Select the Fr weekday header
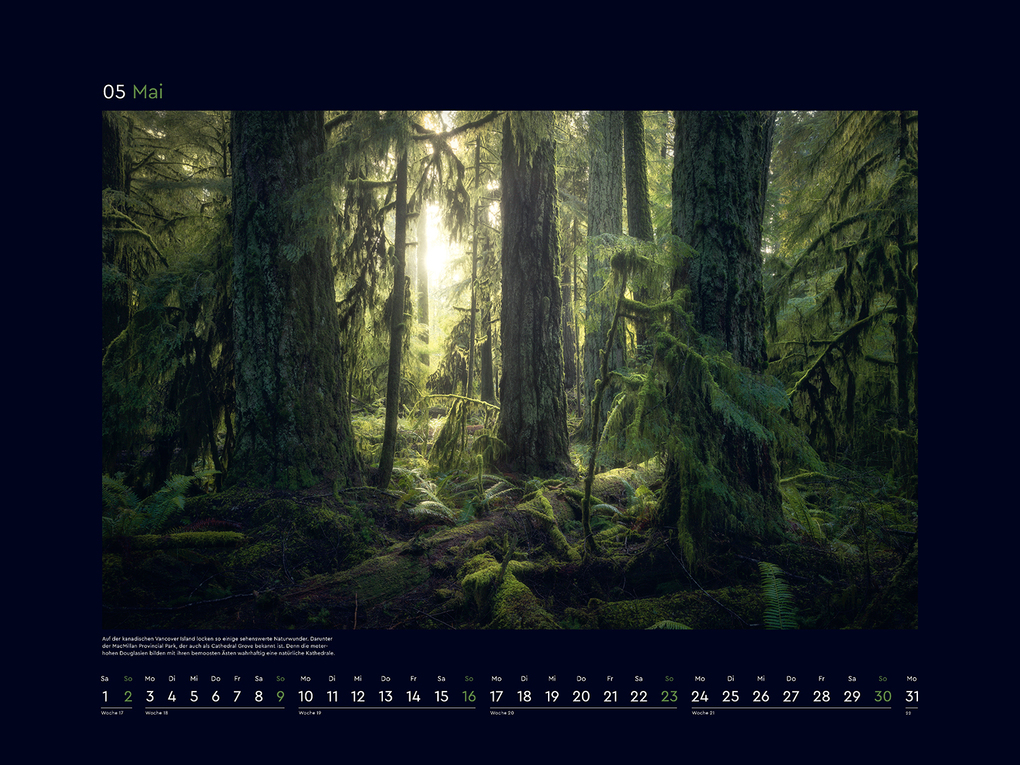The image size is (1020, 765). point(237,677)
